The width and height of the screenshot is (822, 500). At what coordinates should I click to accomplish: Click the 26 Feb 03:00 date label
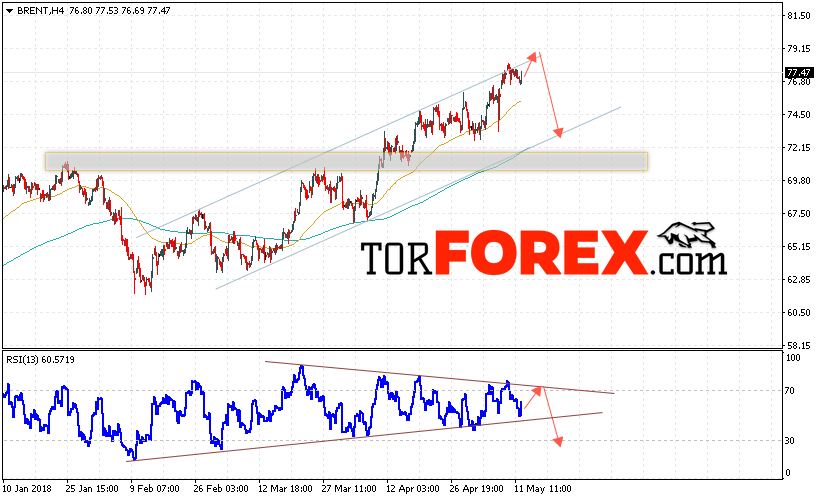click(x=221, y=488)
